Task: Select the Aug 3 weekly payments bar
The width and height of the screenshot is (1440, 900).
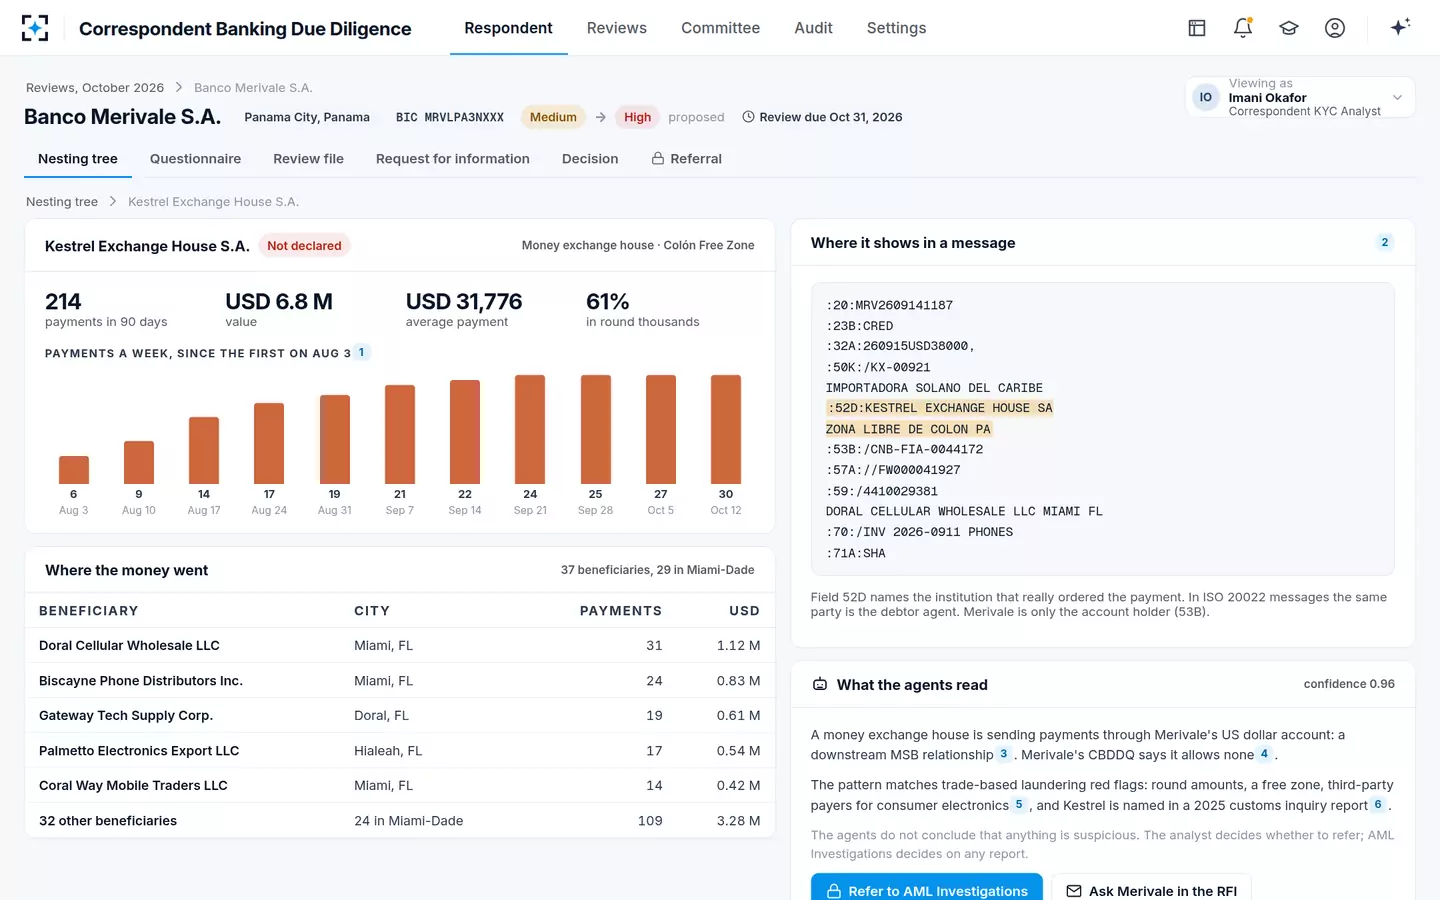Action: [74, 470]
